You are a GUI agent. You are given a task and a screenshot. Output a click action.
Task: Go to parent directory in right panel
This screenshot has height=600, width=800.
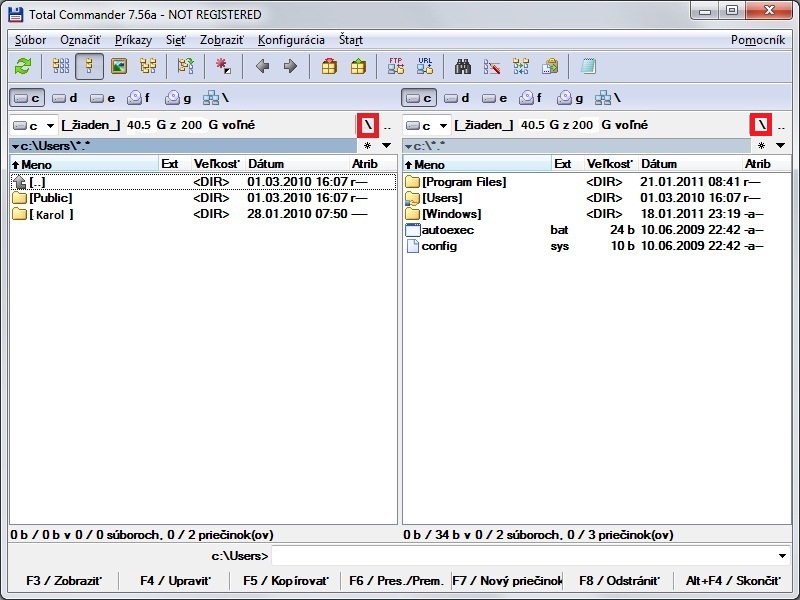781,126
